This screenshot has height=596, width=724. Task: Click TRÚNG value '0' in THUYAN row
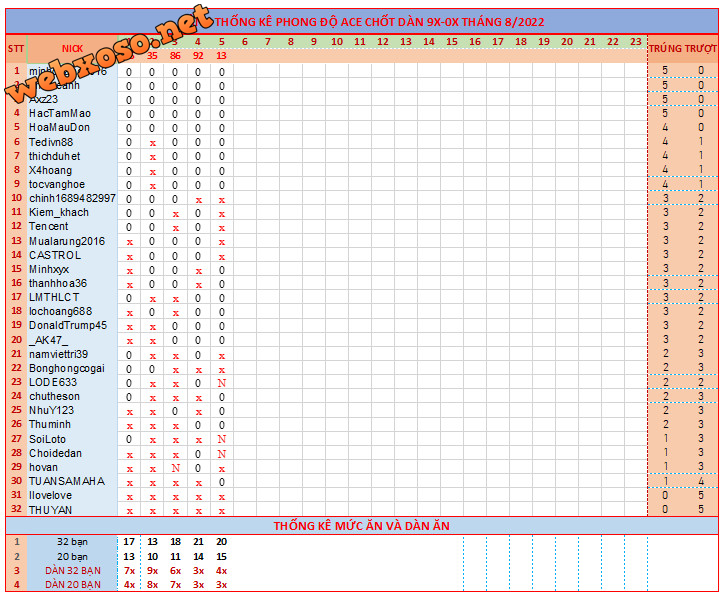(x=665, y=509)
